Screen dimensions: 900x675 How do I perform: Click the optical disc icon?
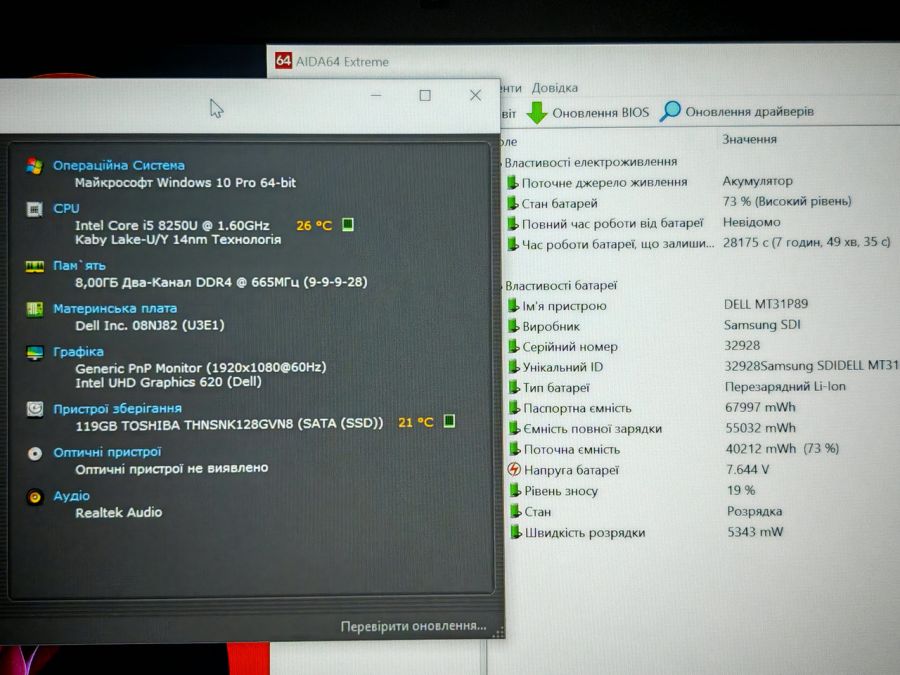(35, 453)
